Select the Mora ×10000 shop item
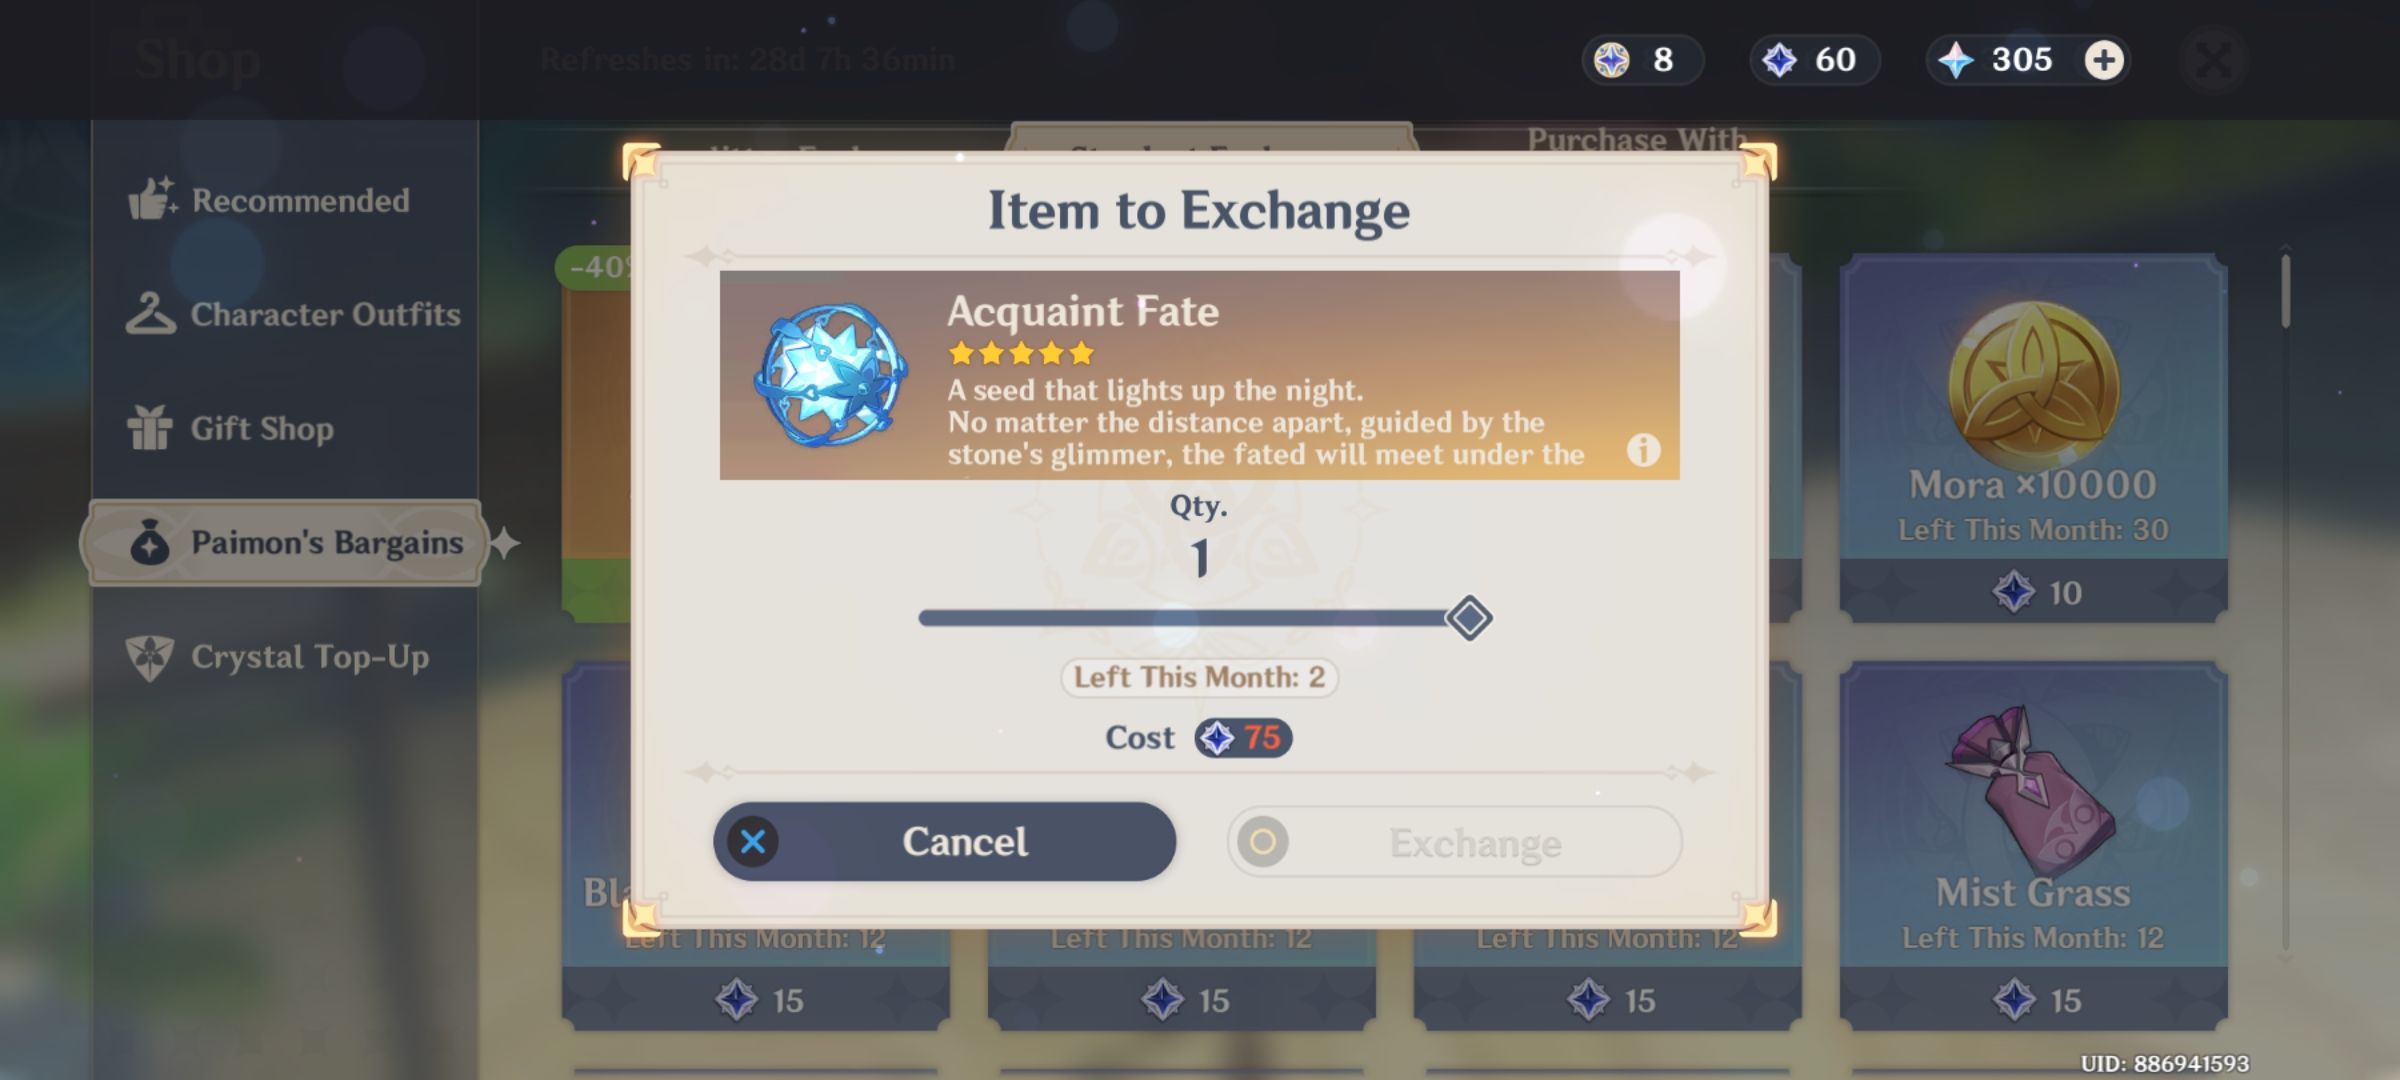Screen dimensions: 2400x1080 [x=2033, y=438]
